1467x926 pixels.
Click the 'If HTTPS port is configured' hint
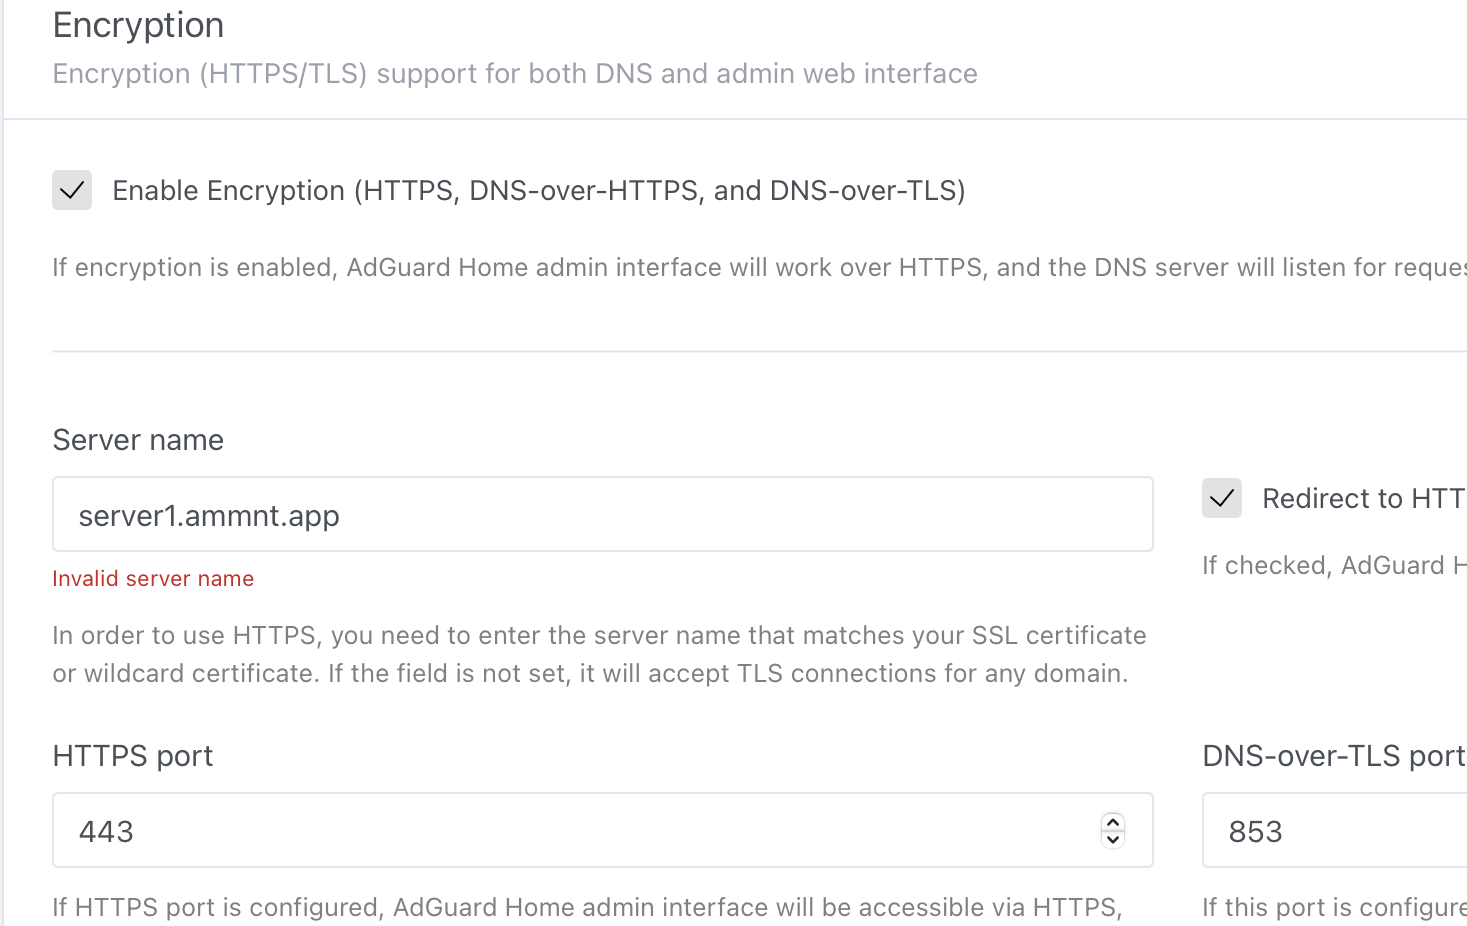[x=587, y=907]
